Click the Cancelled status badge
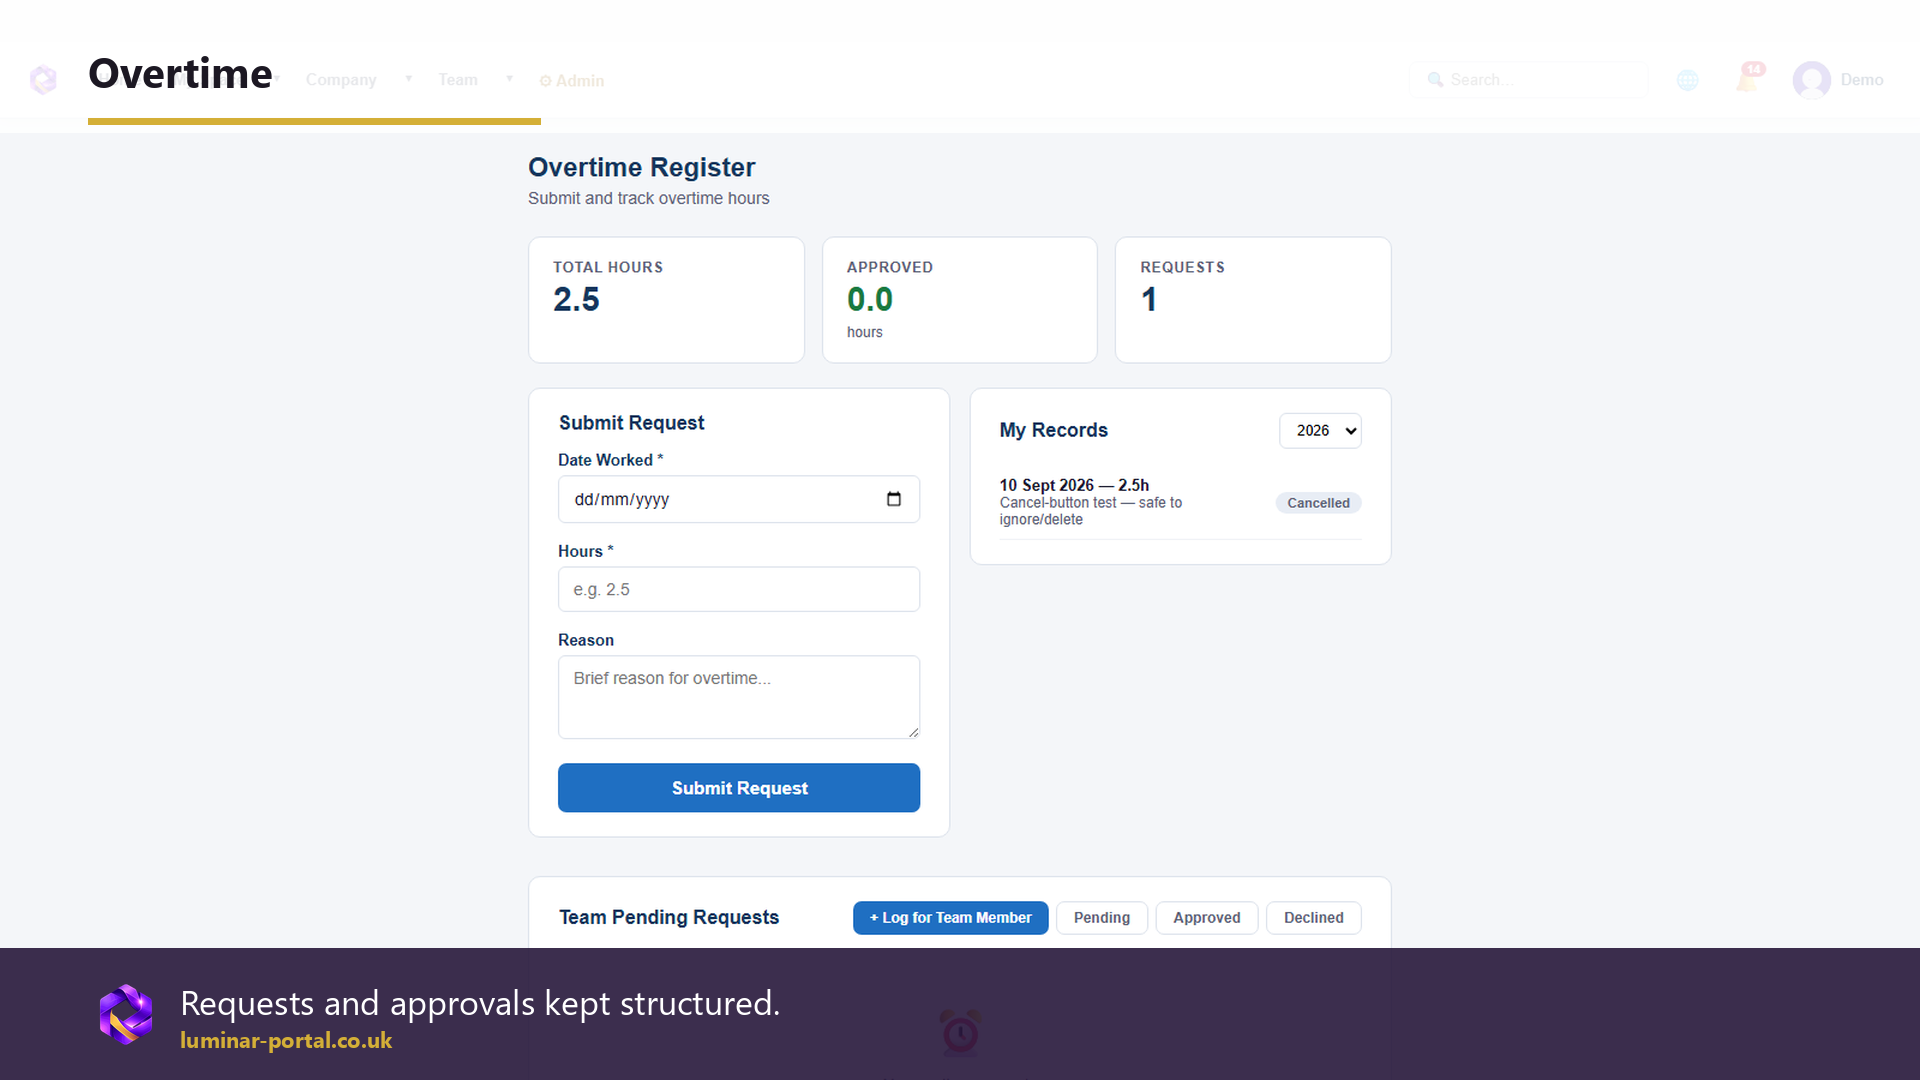The image size is (1920, 1080). (x=1318, y=503)
